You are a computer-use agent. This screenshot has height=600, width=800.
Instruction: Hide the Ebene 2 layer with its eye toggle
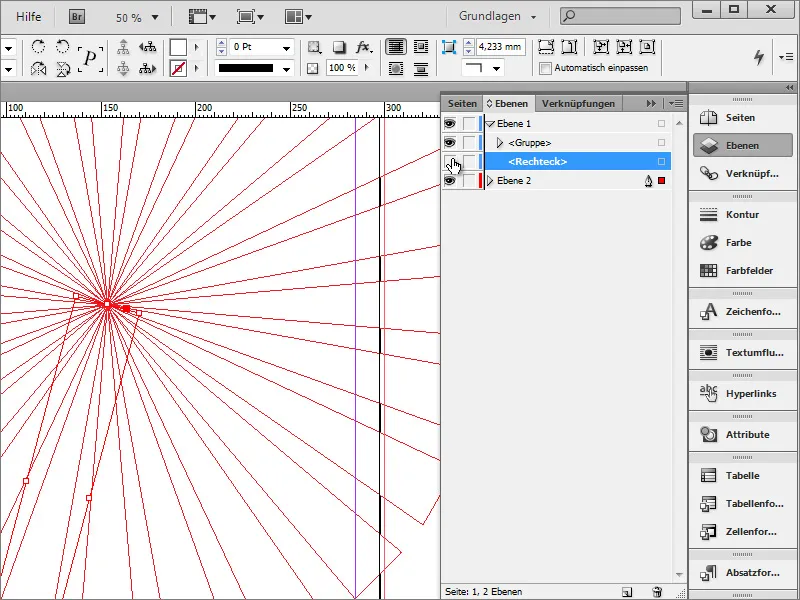click(449, 180)
